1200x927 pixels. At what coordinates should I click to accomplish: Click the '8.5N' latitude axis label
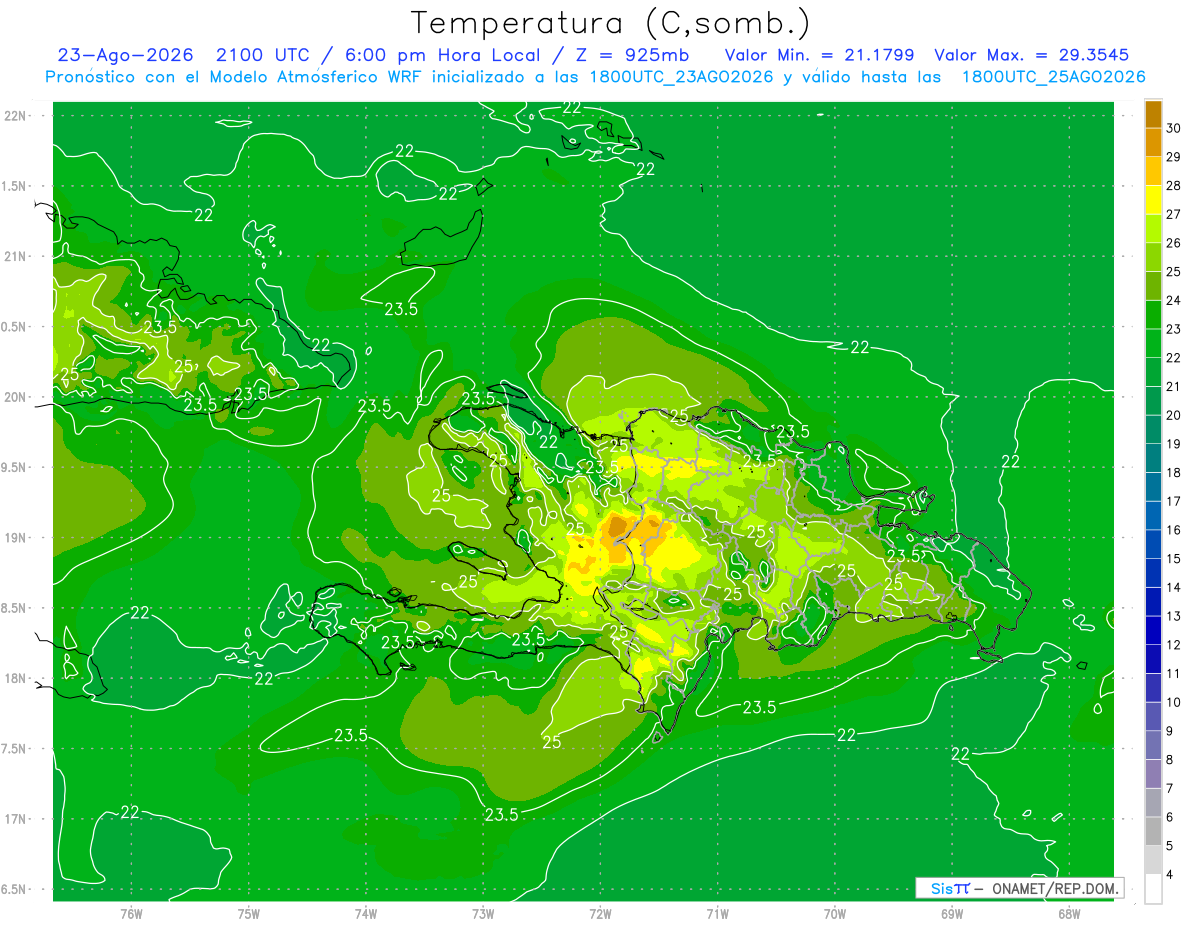pos(15,608)
